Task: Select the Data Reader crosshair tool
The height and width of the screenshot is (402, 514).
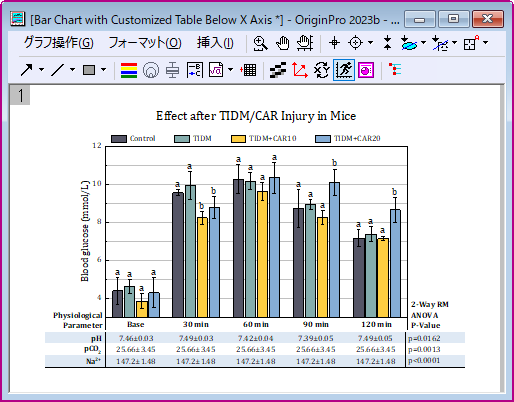Action: 334,43
